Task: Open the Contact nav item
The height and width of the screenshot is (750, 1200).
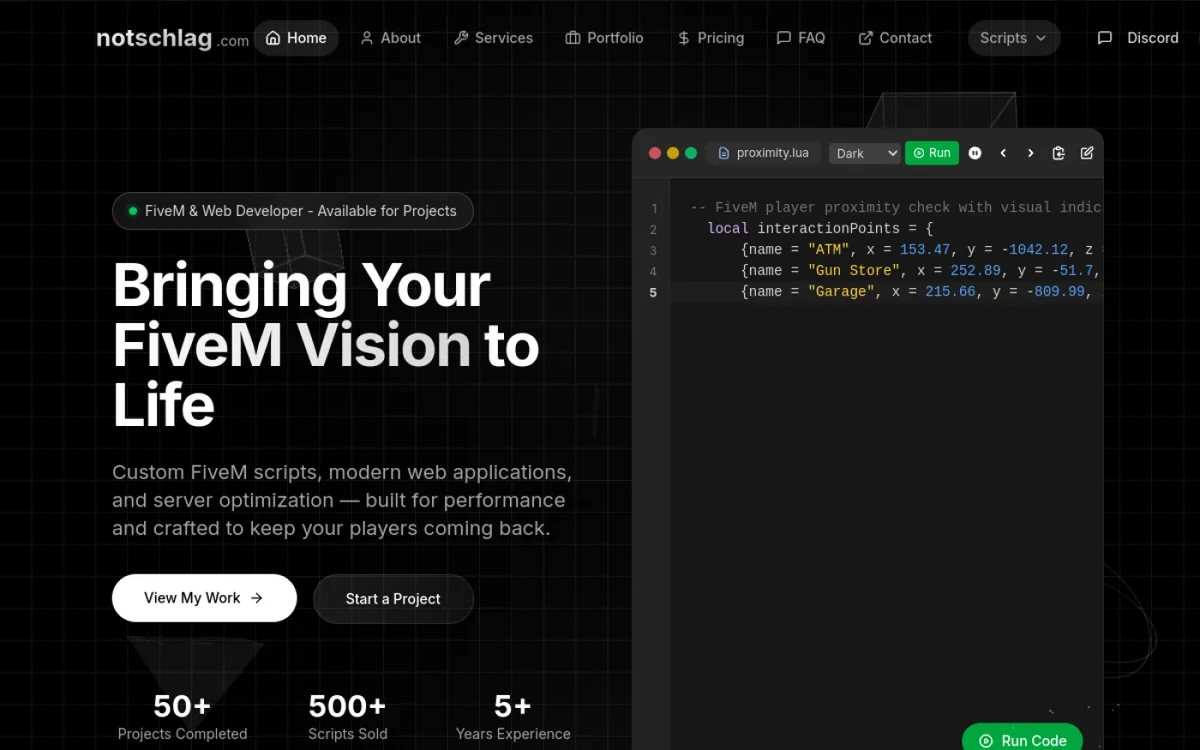Action: pos(895,38)
